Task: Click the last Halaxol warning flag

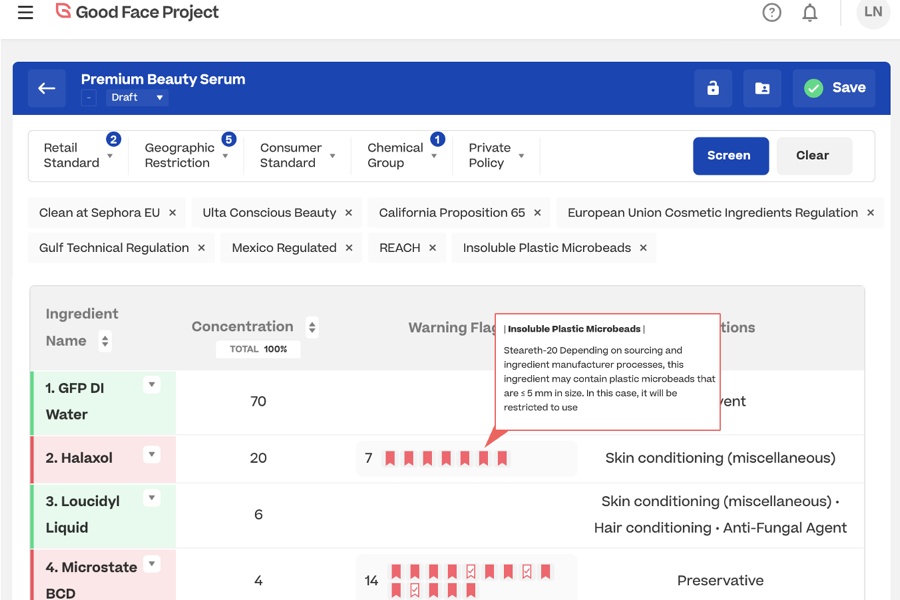Action: coord(502,458)
